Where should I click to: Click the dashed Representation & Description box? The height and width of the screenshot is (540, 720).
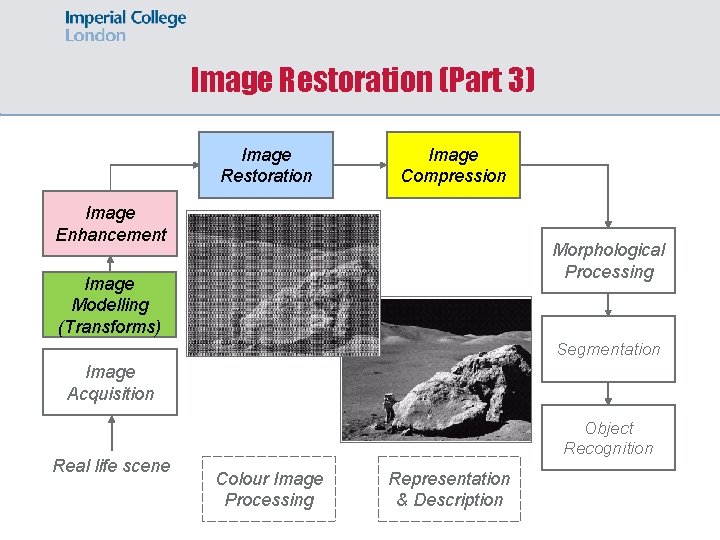(x=450, y=489)
